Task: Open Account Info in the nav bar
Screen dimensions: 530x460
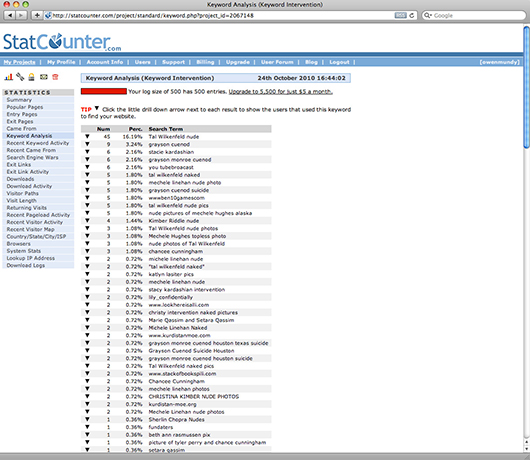Action: pos(105,62)
